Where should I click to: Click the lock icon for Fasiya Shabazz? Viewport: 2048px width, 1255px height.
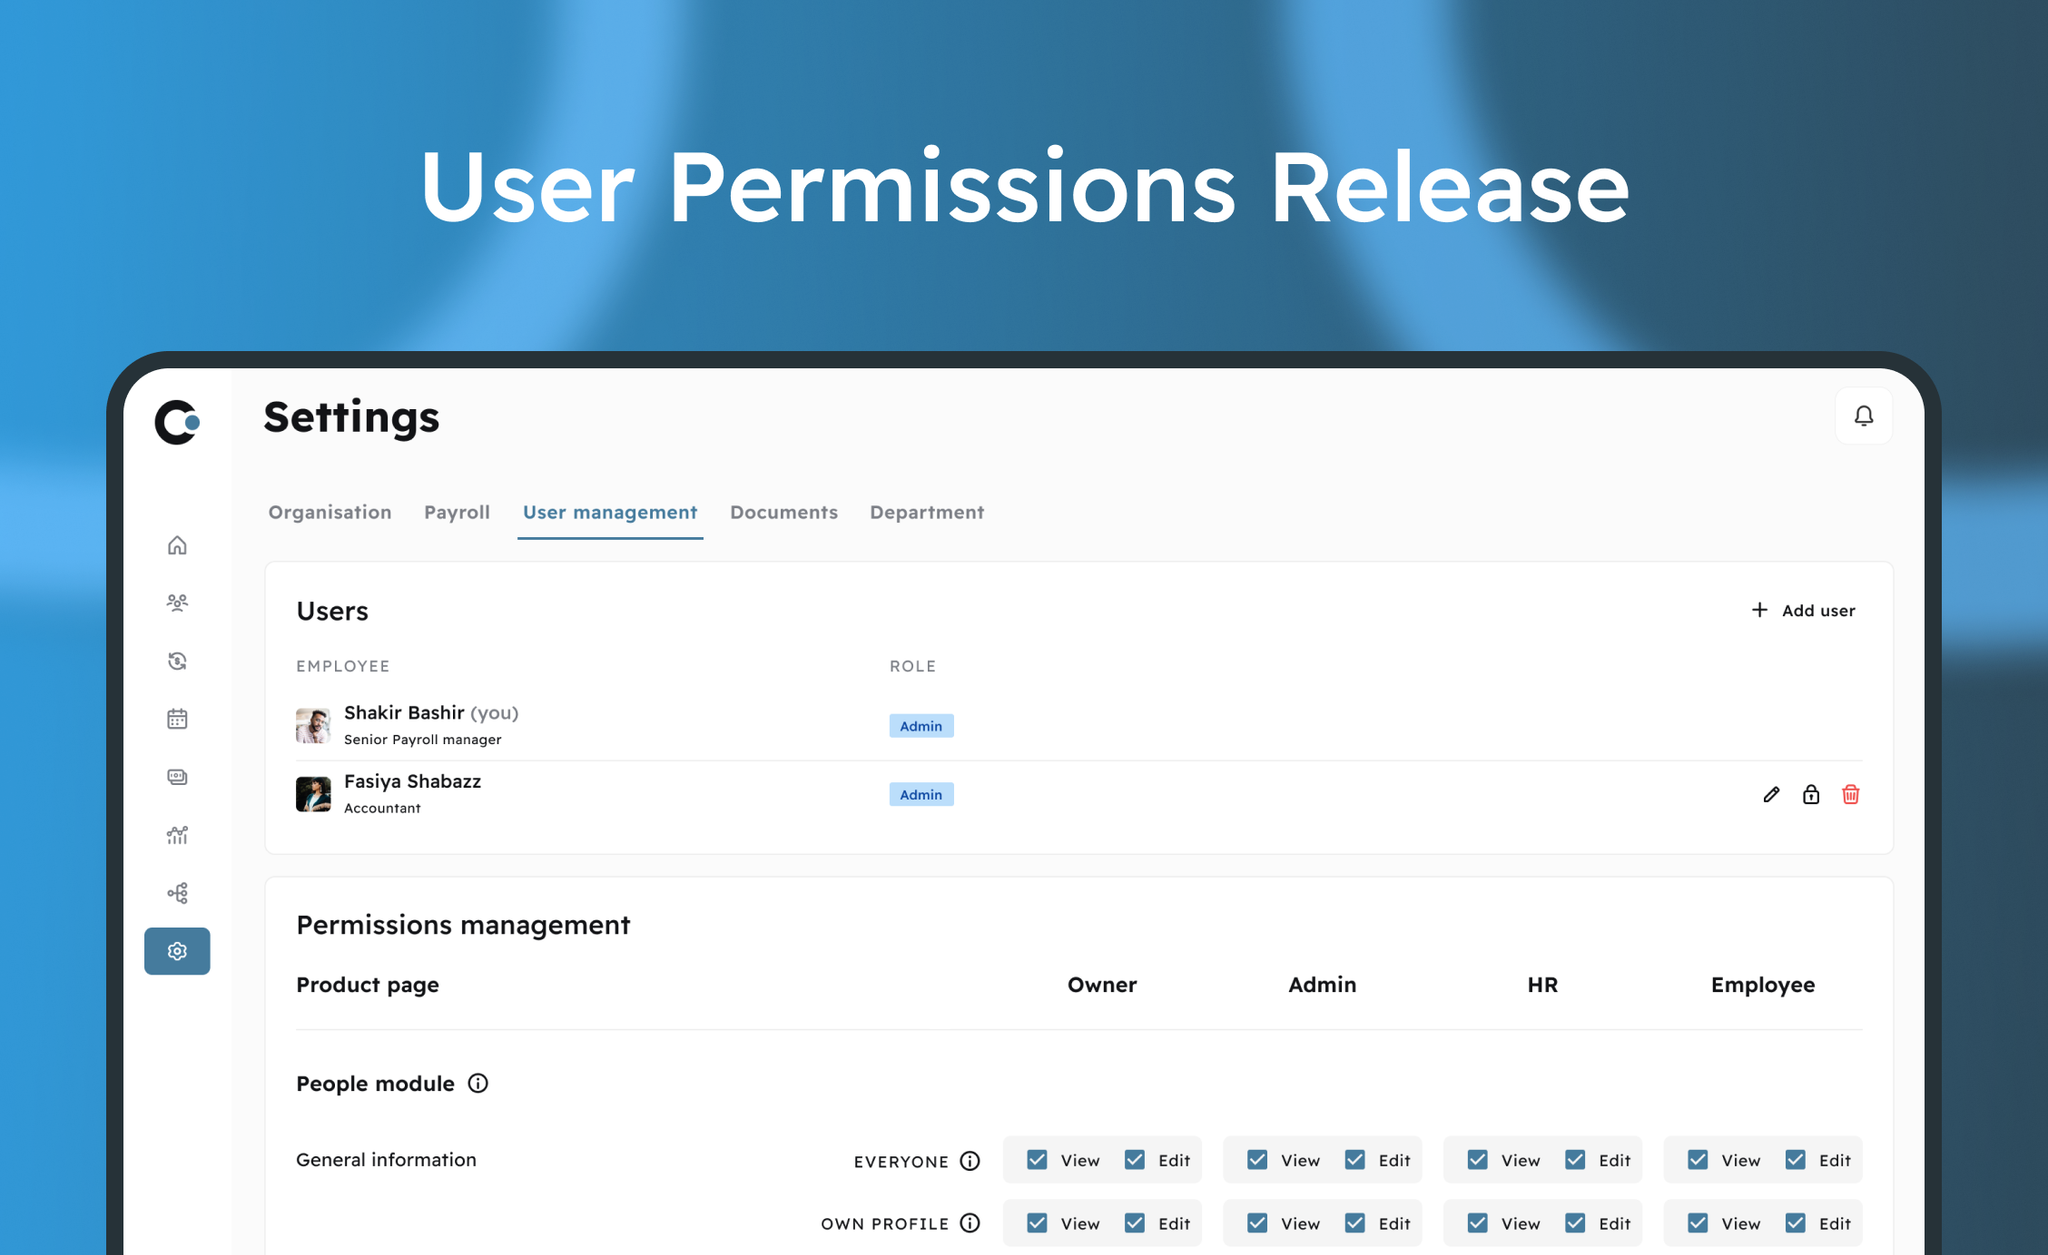[1811, 795]
